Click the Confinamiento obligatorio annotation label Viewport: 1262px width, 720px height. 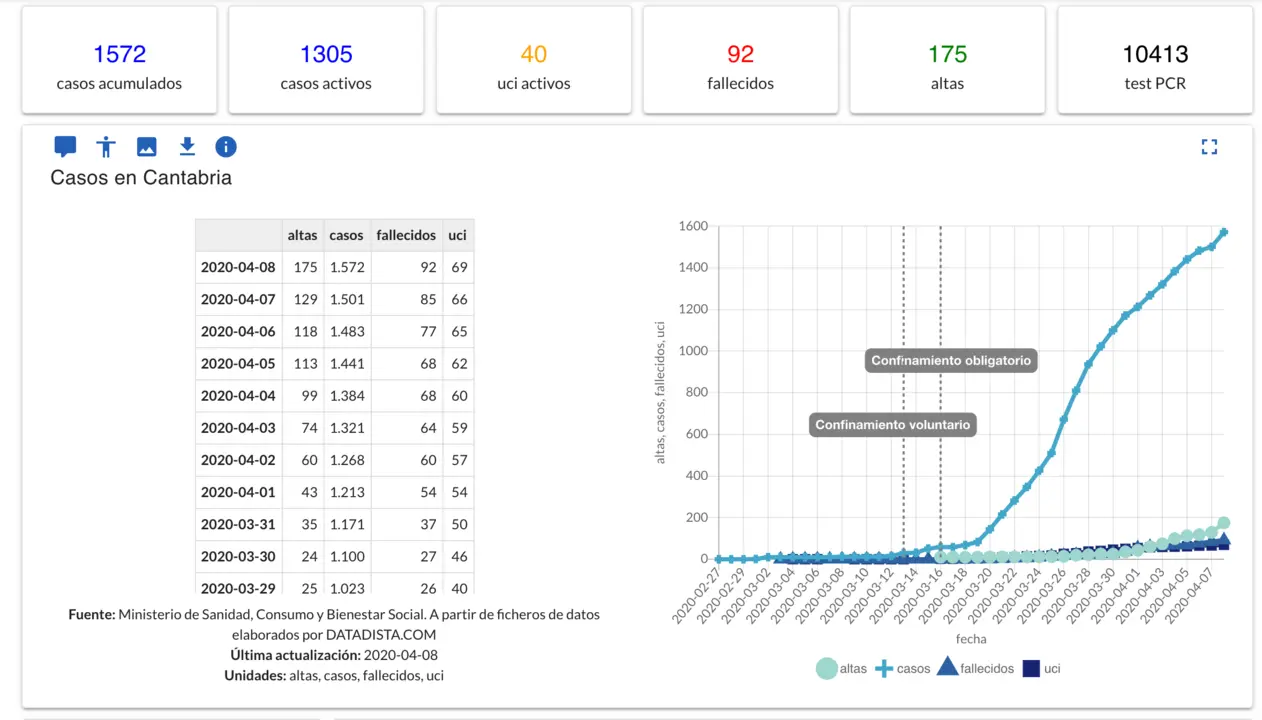(950, 360)
